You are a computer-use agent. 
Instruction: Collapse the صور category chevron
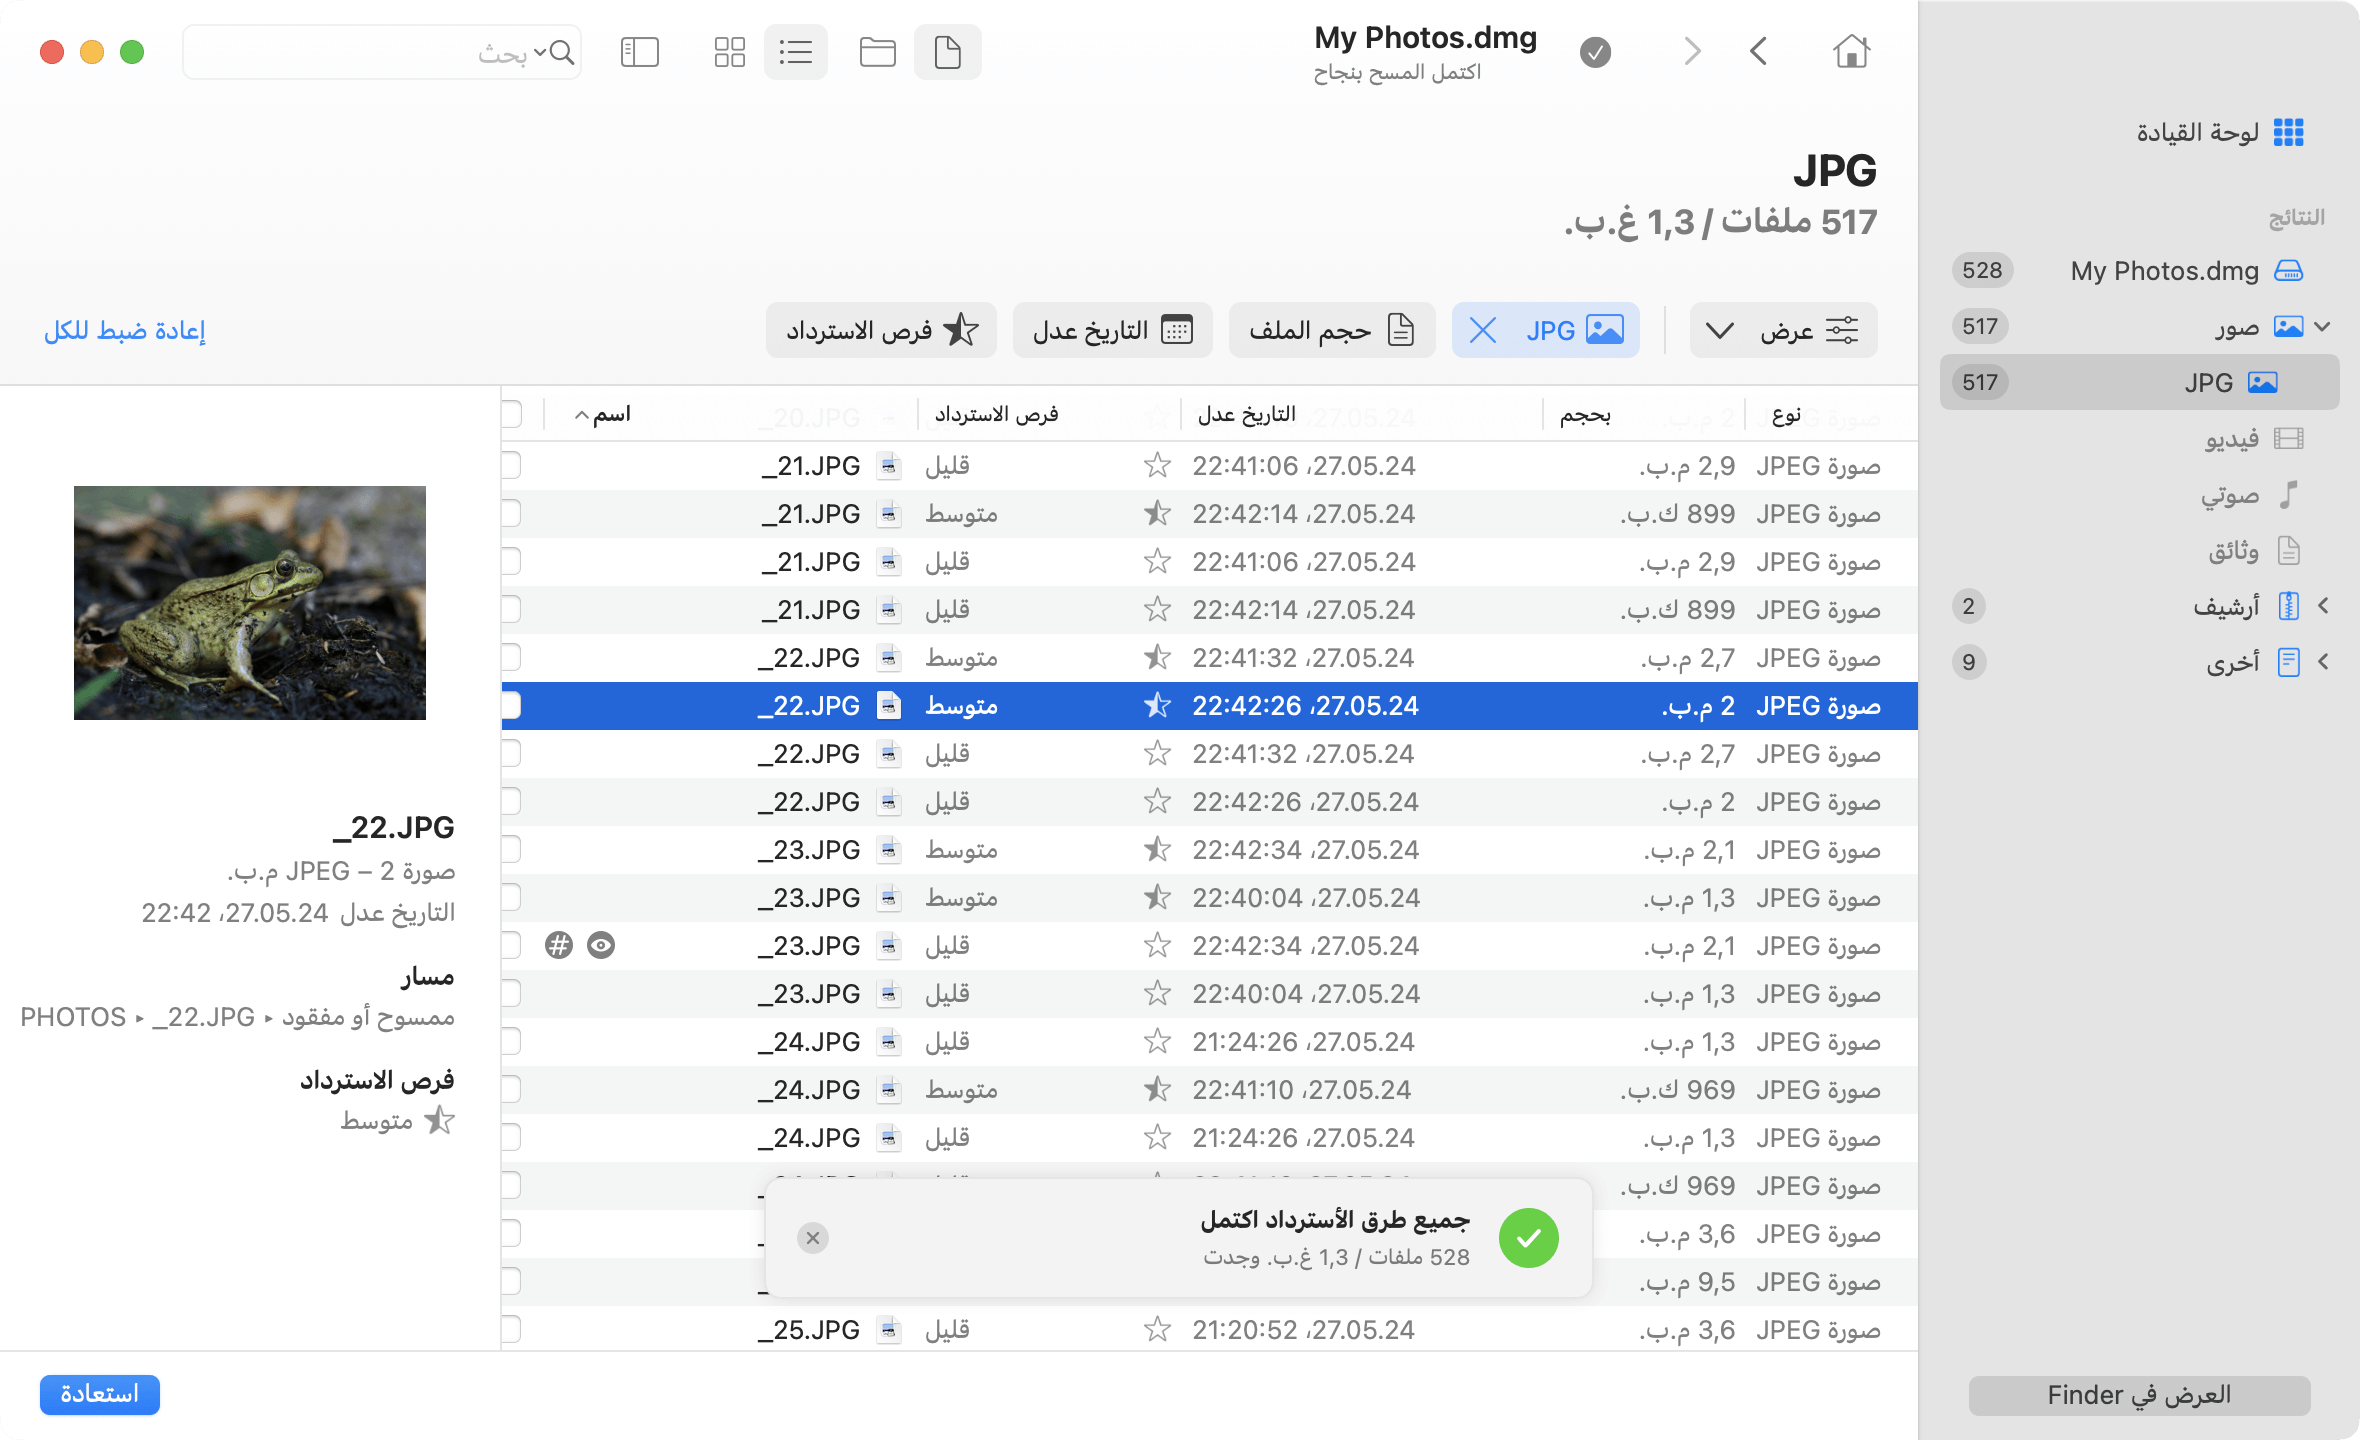[2323, 326]
